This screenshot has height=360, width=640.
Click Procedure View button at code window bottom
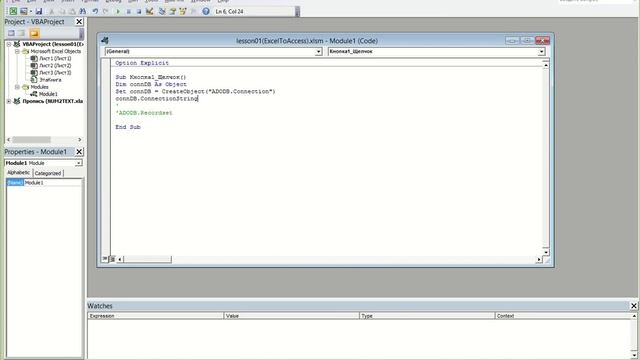pos(105,259)
